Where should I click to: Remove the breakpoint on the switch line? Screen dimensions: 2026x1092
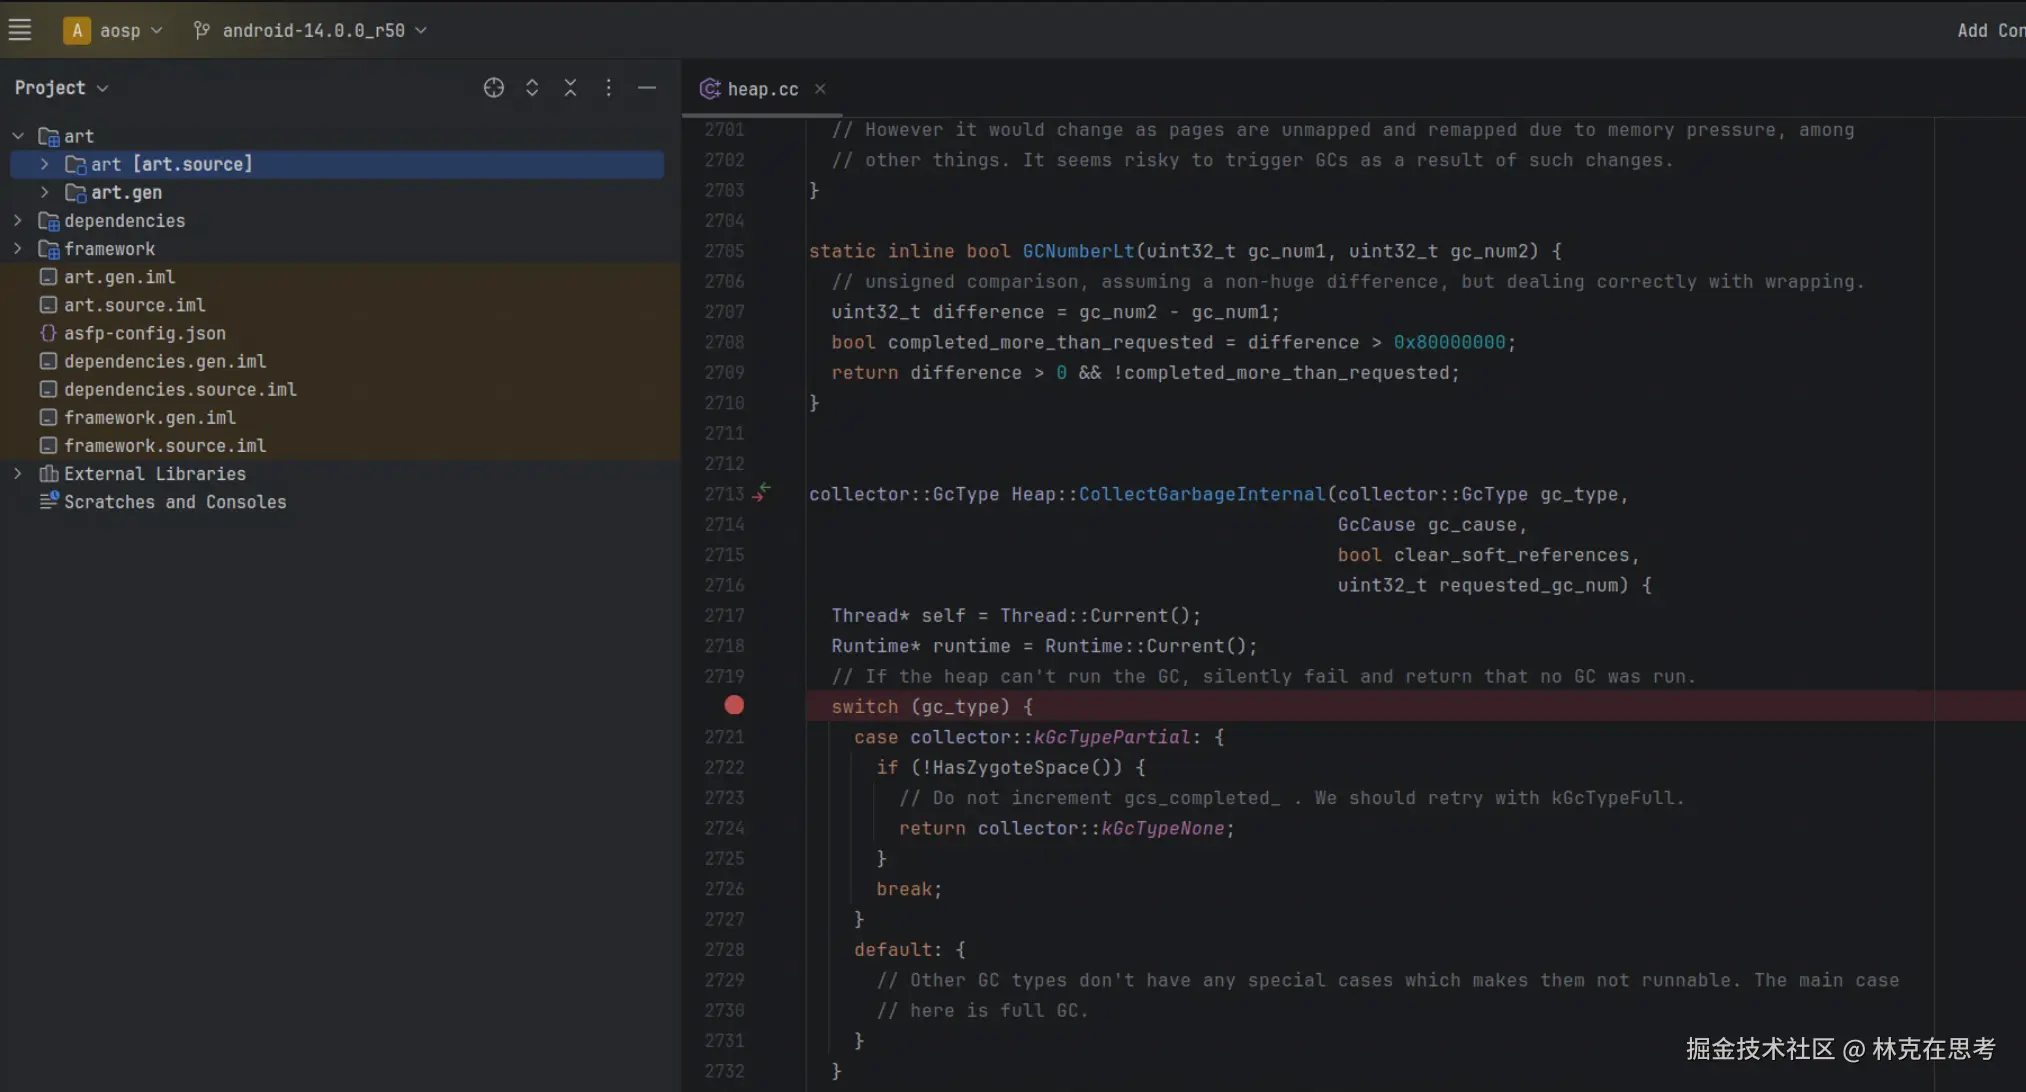pos(734,706)
